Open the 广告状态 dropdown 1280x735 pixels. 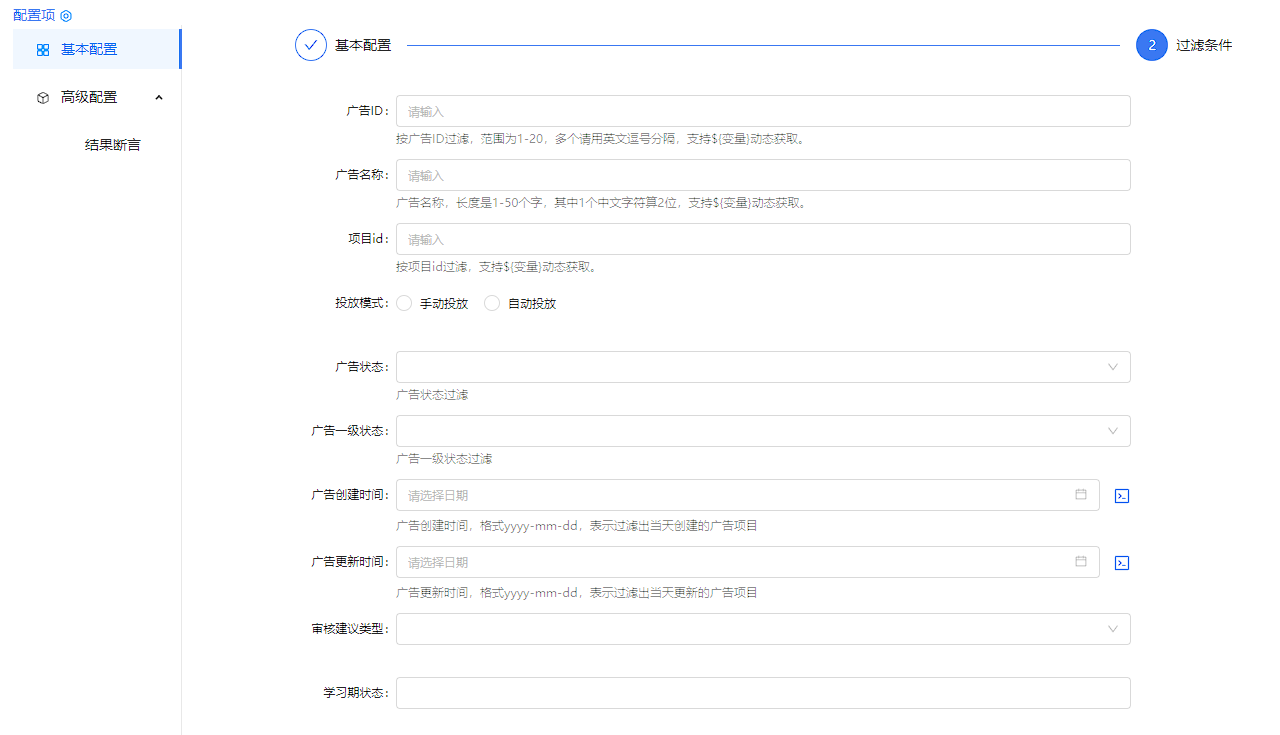[762, 367]
